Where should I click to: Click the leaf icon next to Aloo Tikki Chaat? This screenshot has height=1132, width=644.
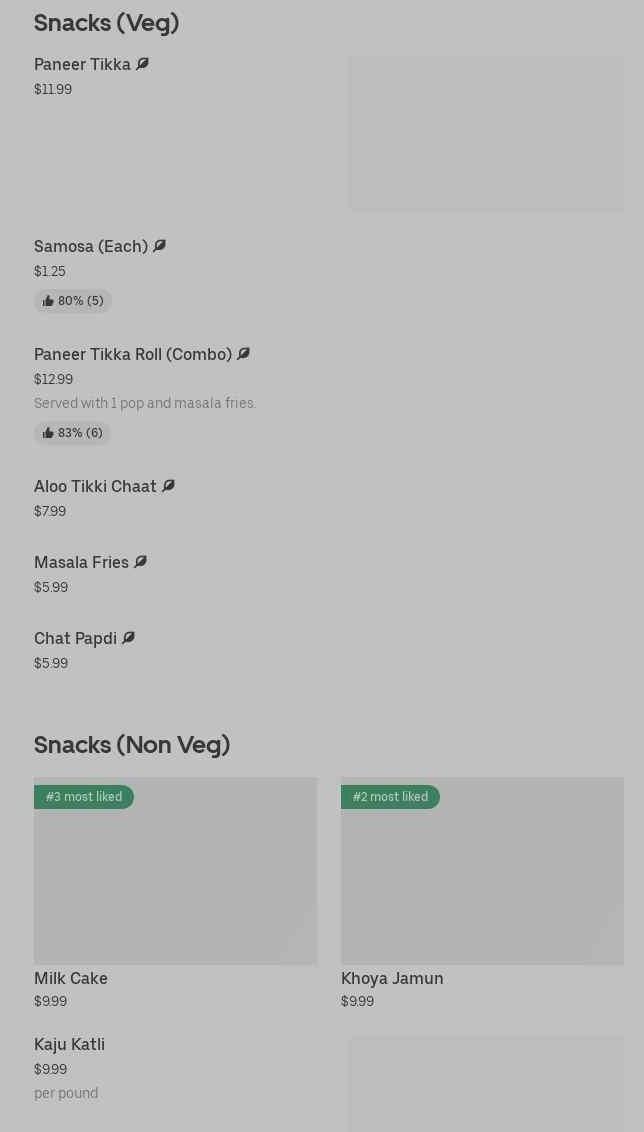[x=168, y=486]
